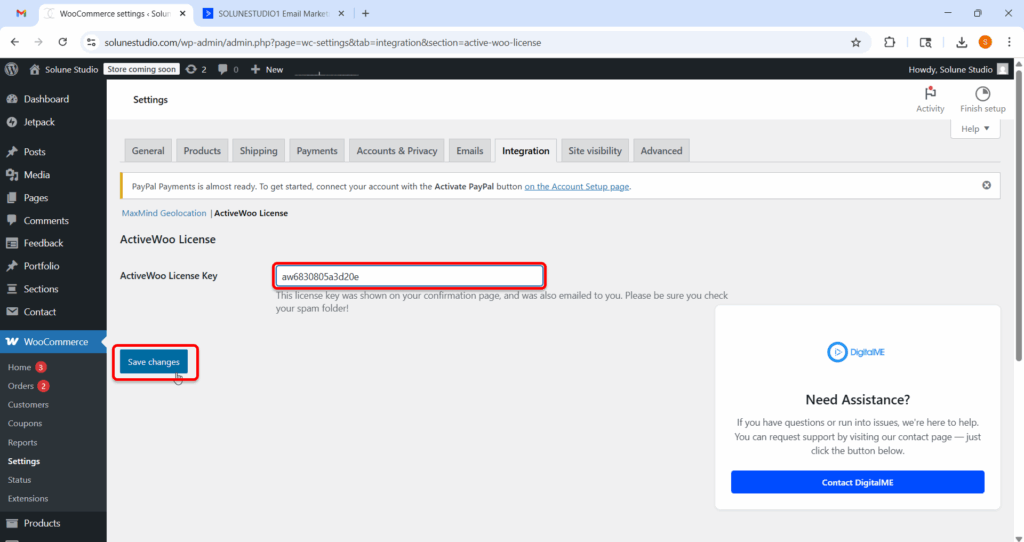Open the Chrome profile avatar
This screenshot has width=1024, height=542.
(985, 42)
